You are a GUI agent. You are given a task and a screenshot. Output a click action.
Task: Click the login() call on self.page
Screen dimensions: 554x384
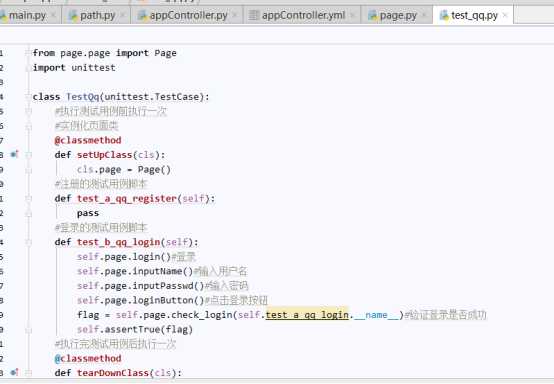[x=151, y=256]
